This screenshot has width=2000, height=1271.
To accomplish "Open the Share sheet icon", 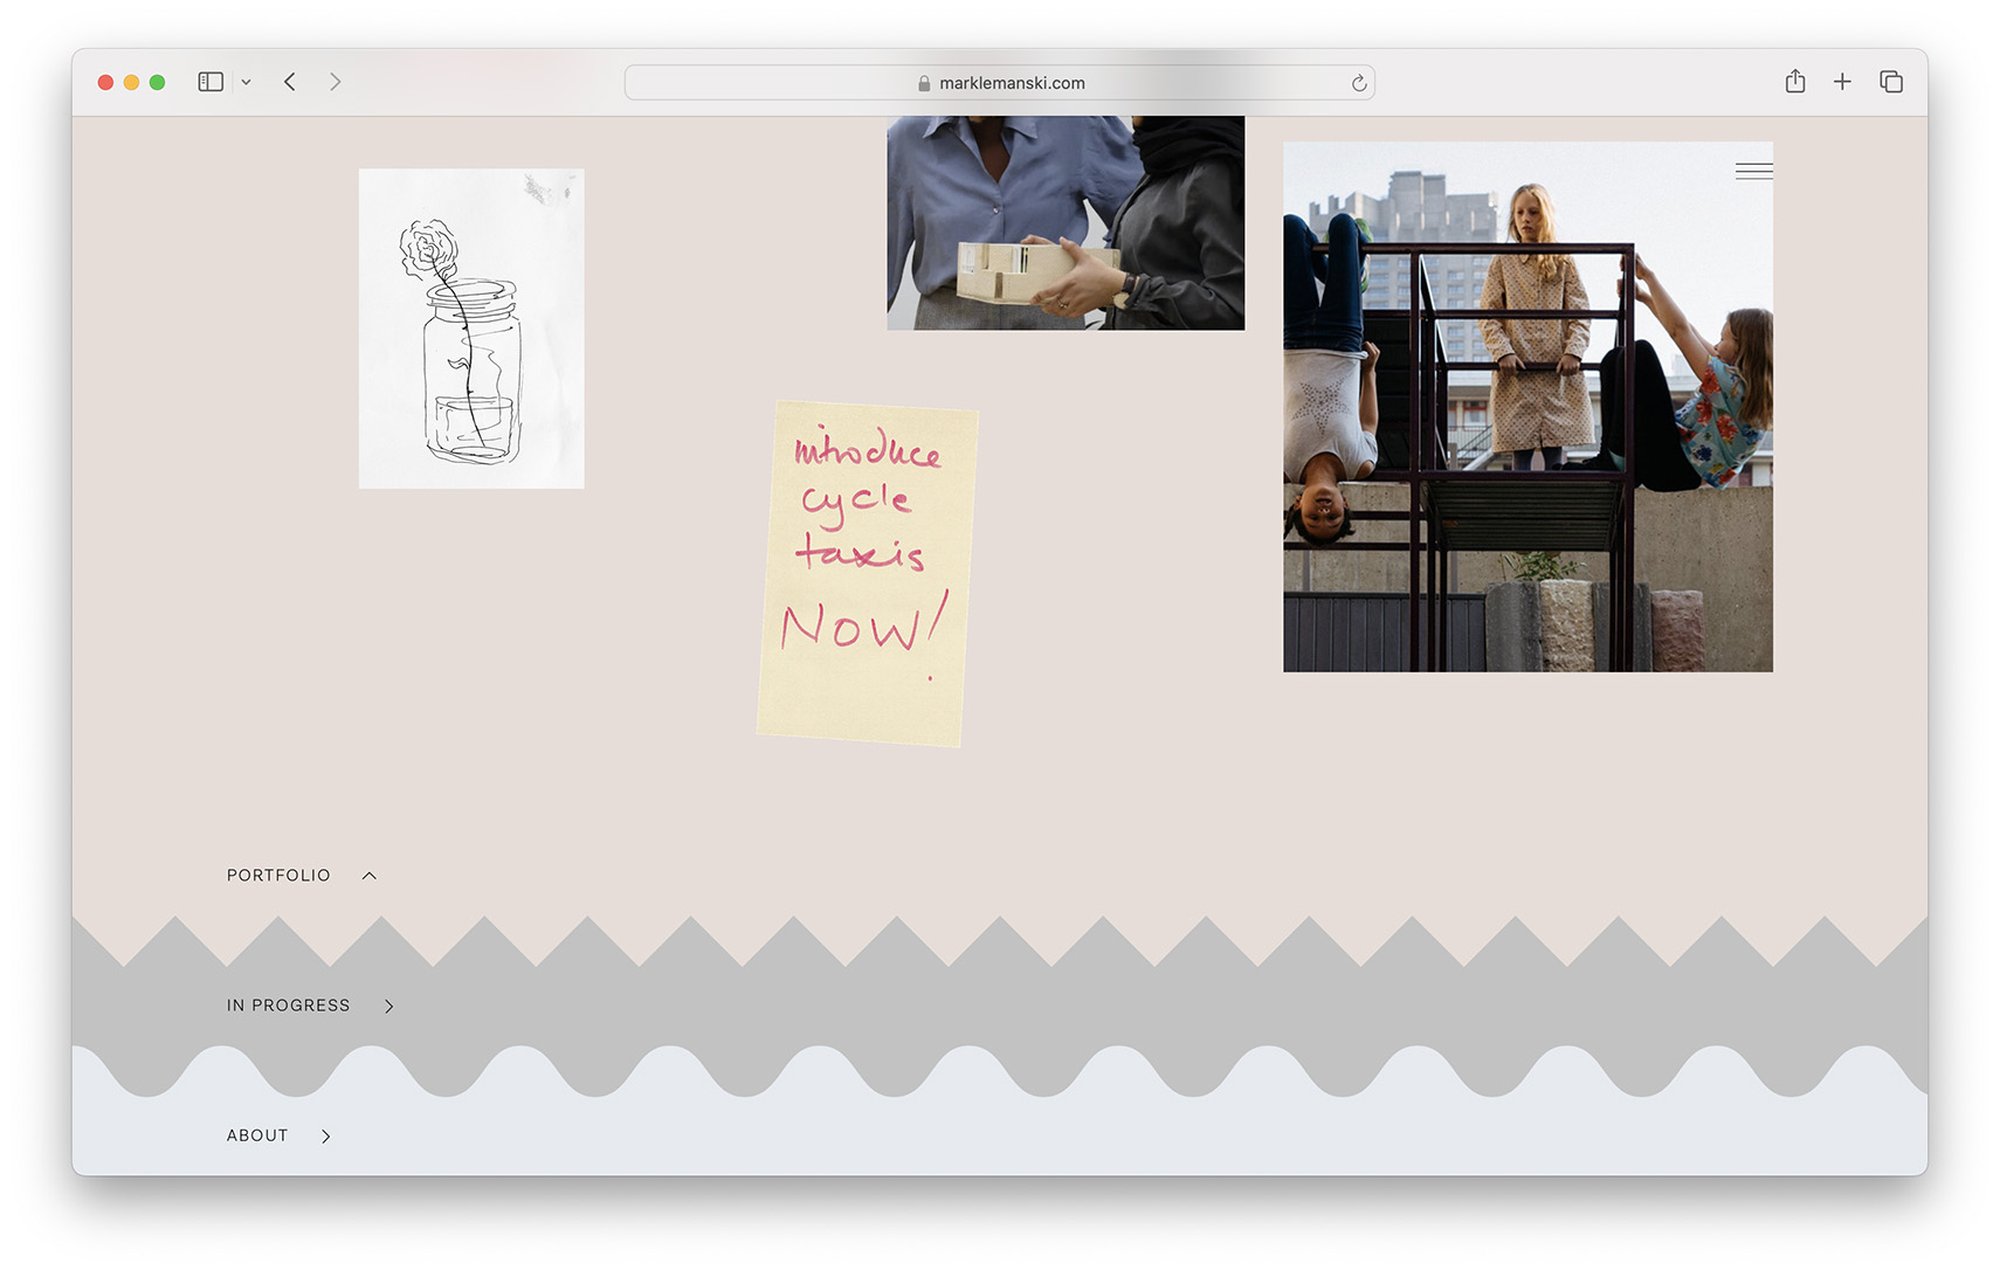I will (1795, 82).
